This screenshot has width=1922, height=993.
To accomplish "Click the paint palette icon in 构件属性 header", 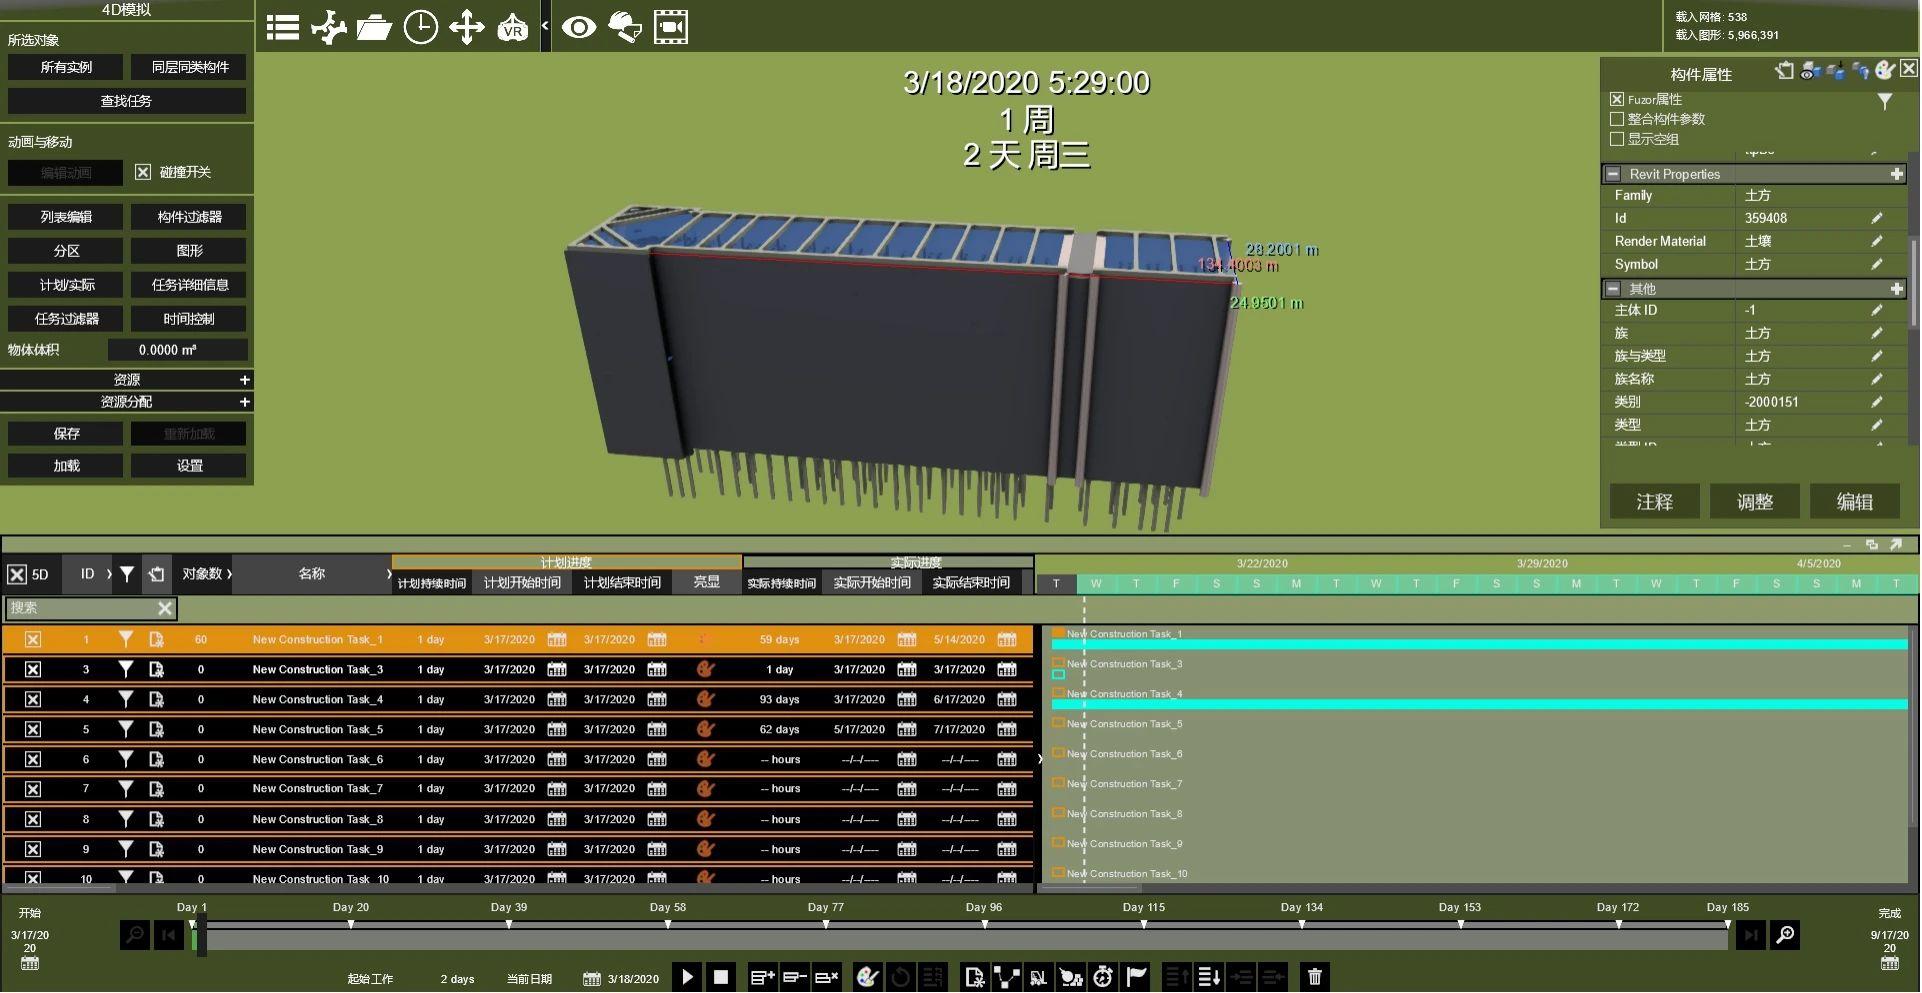I will click(1885, 70).
